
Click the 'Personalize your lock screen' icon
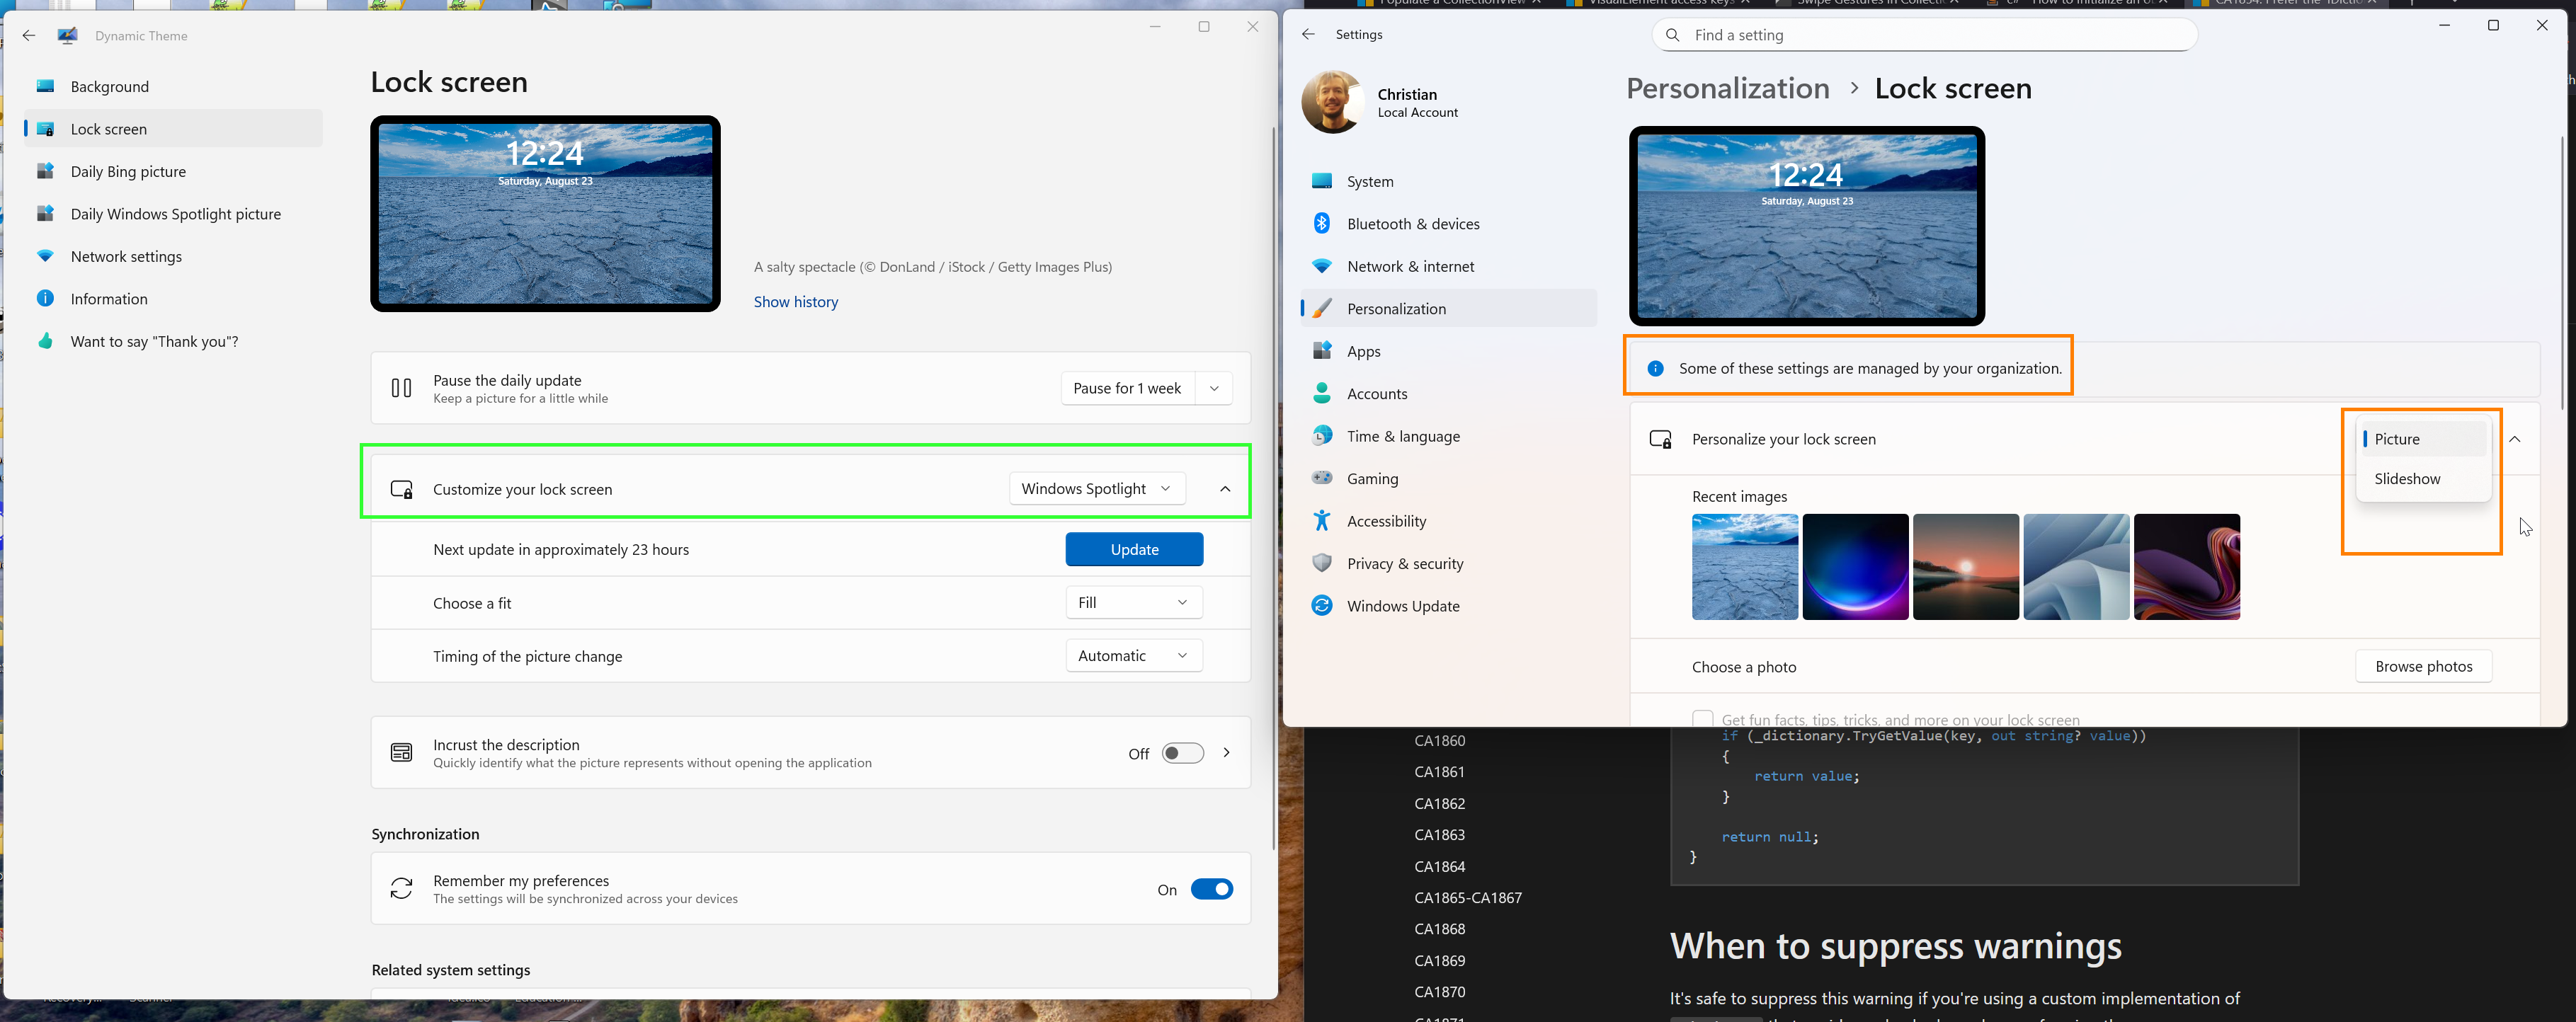(1661, 439)
